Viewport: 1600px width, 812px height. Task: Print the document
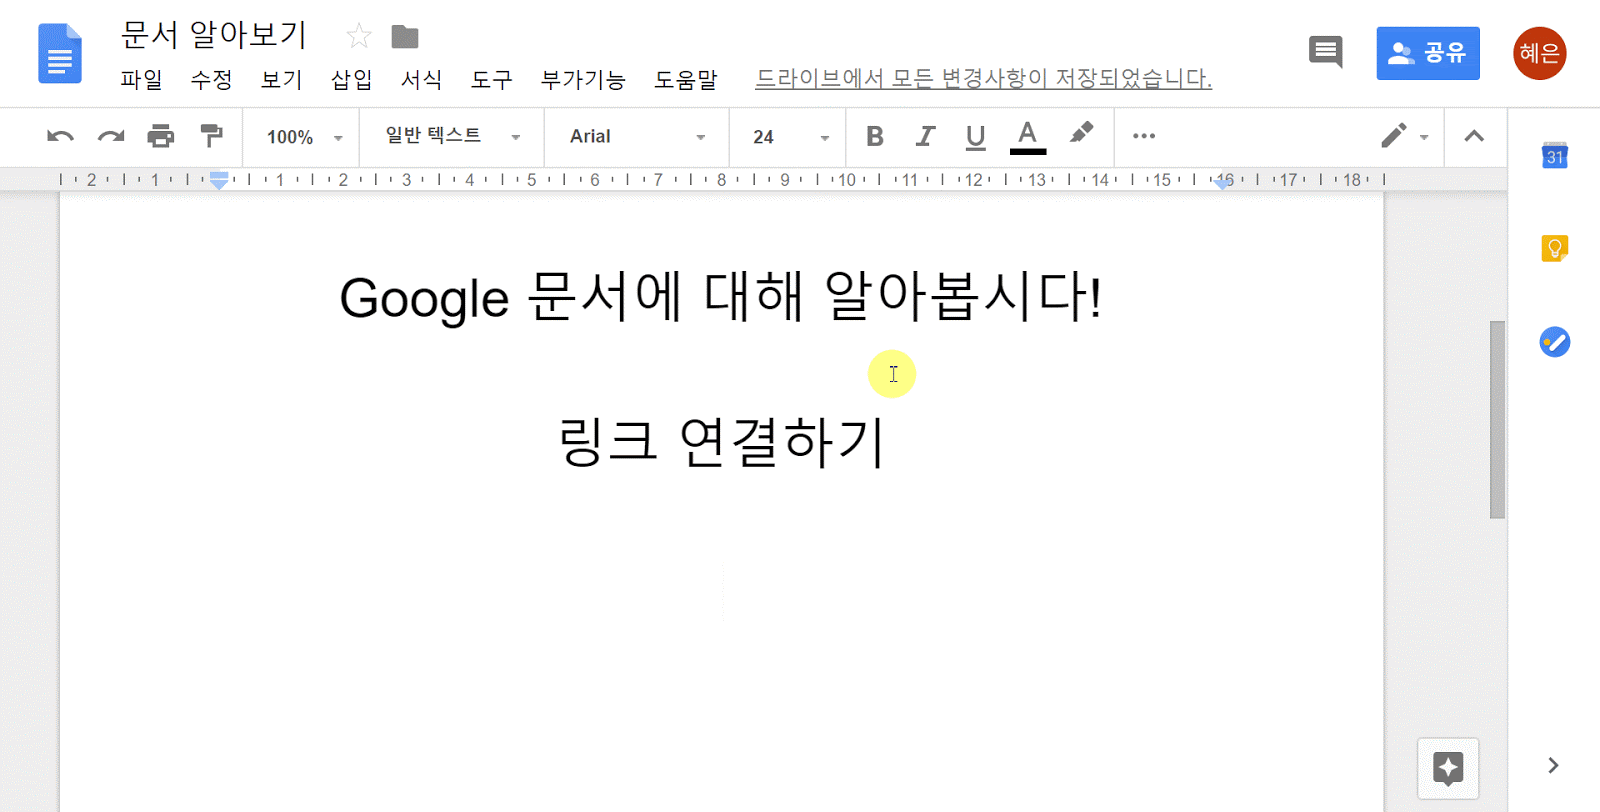point(161,136)
